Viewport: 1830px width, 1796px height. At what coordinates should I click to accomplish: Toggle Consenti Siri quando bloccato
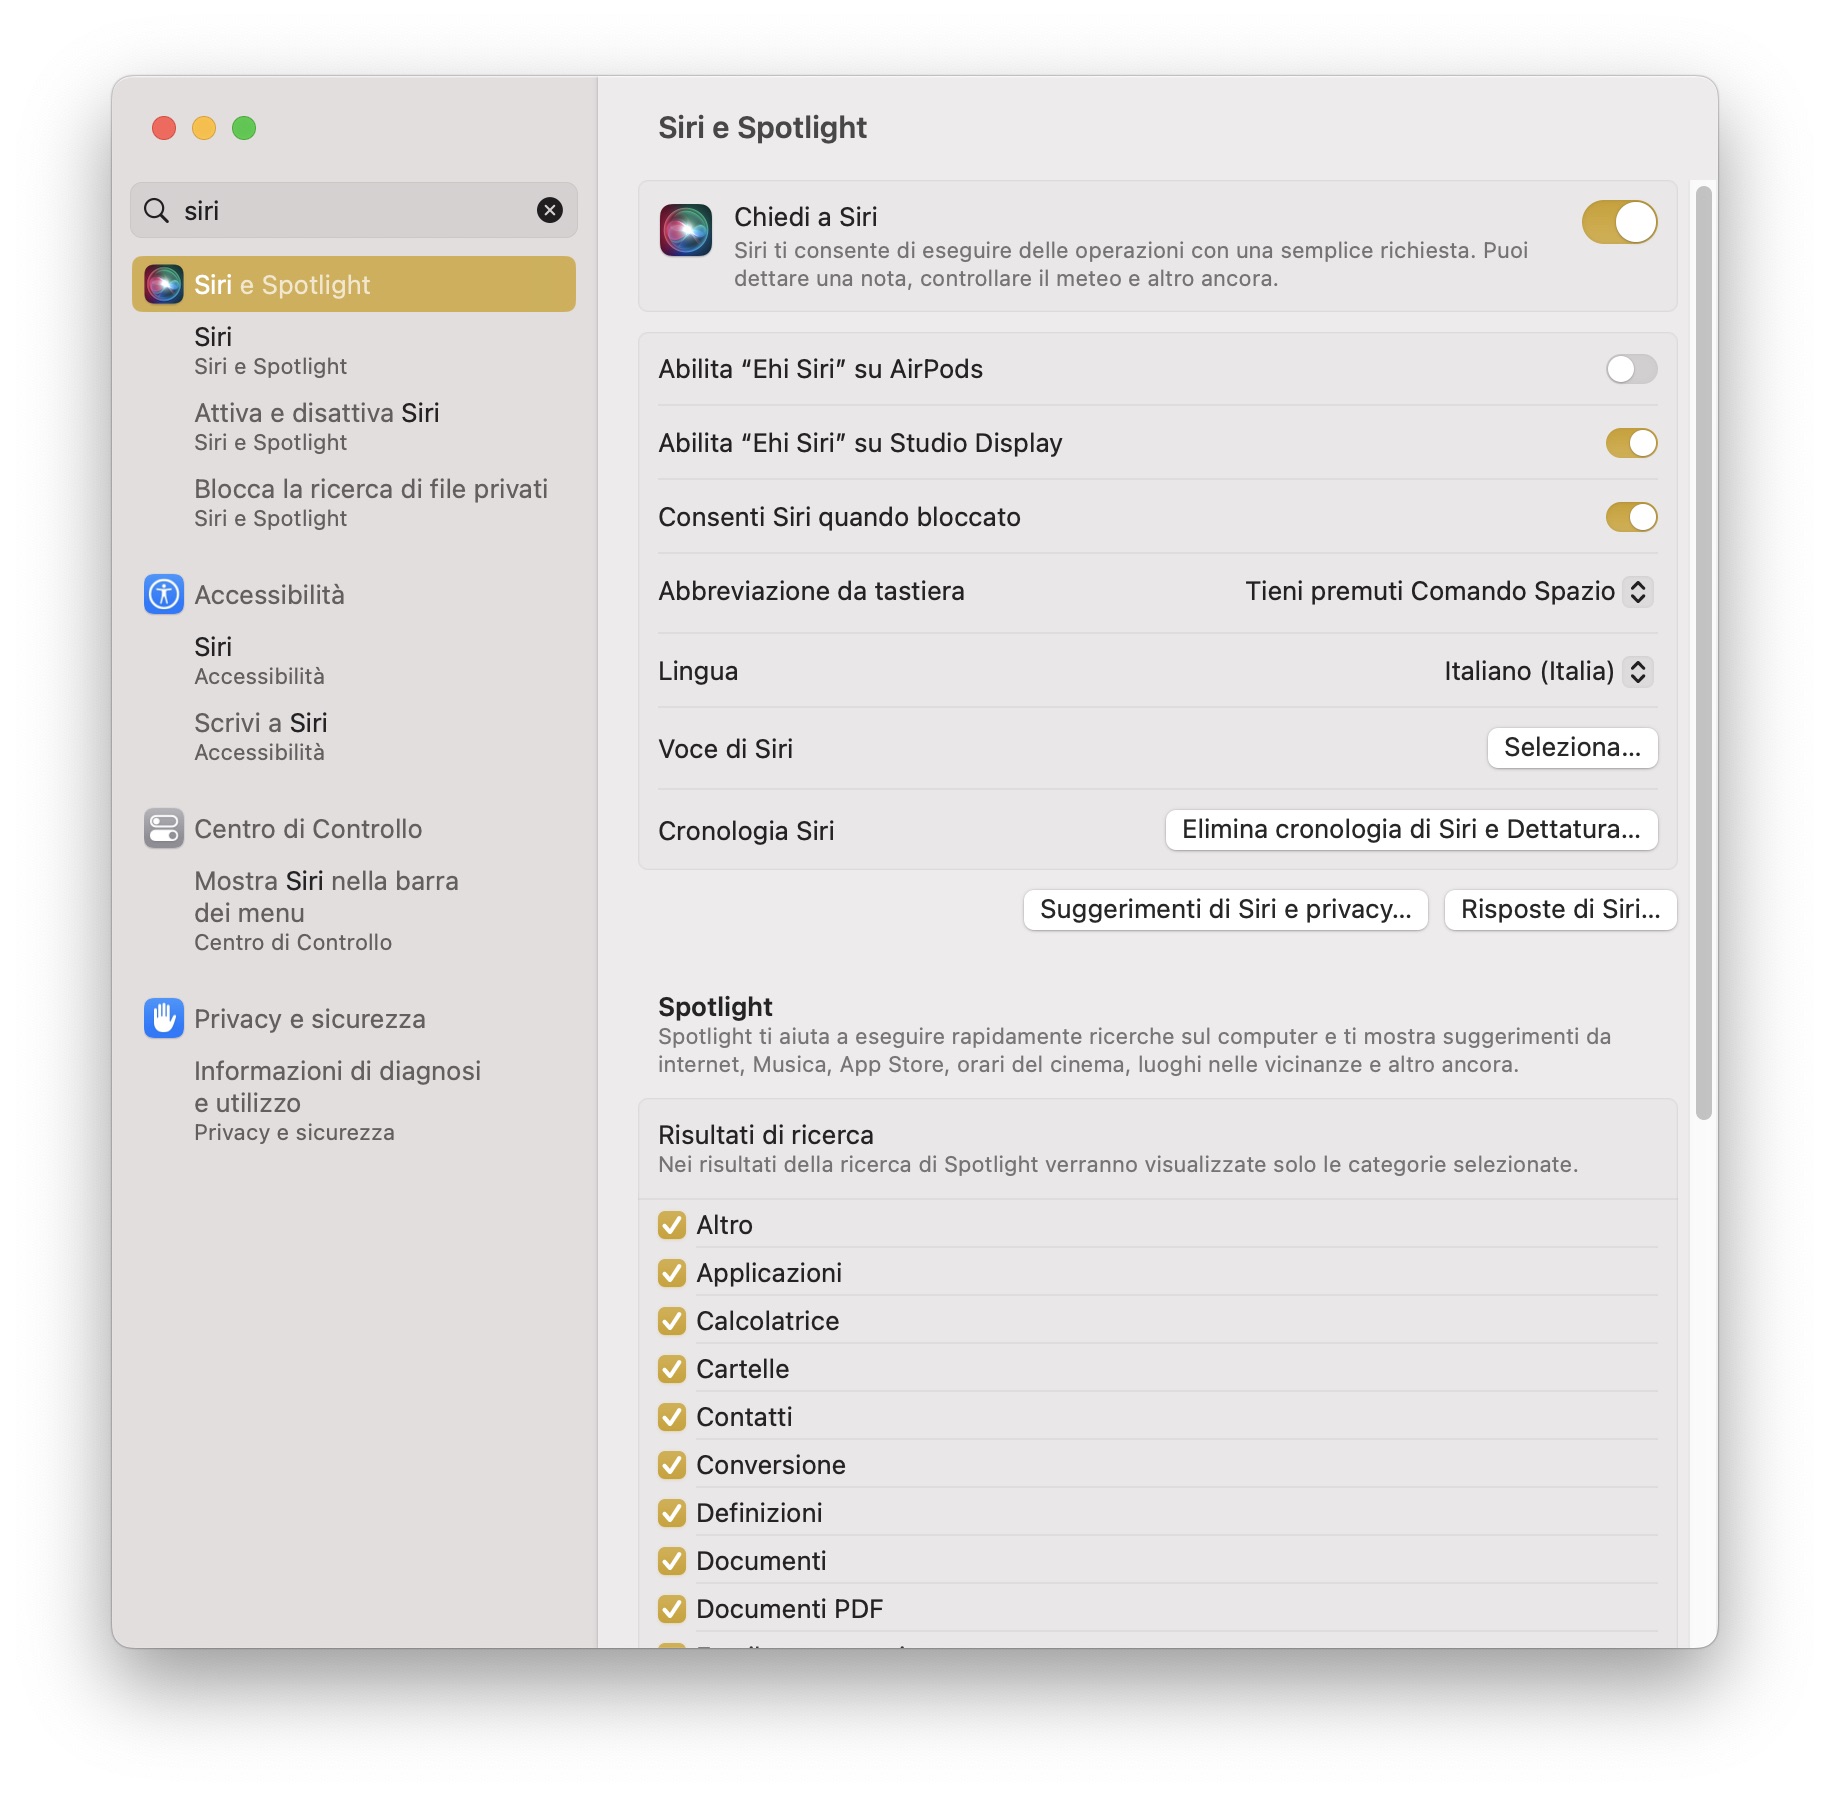pyautogui.click(x=1631, y=517)
